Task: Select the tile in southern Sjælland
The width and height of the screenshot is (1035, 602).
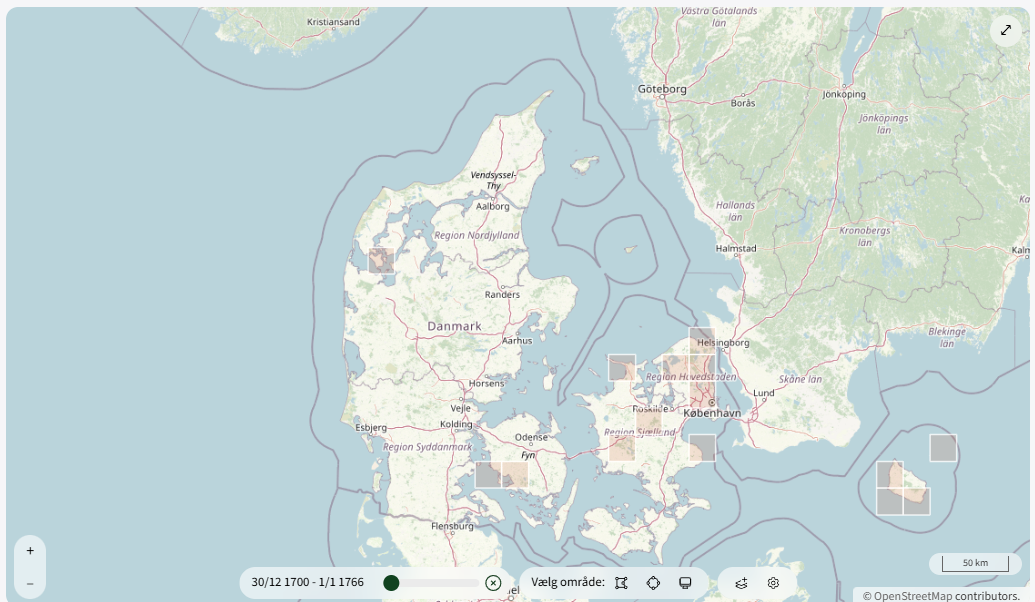Action: coord(620,447)
